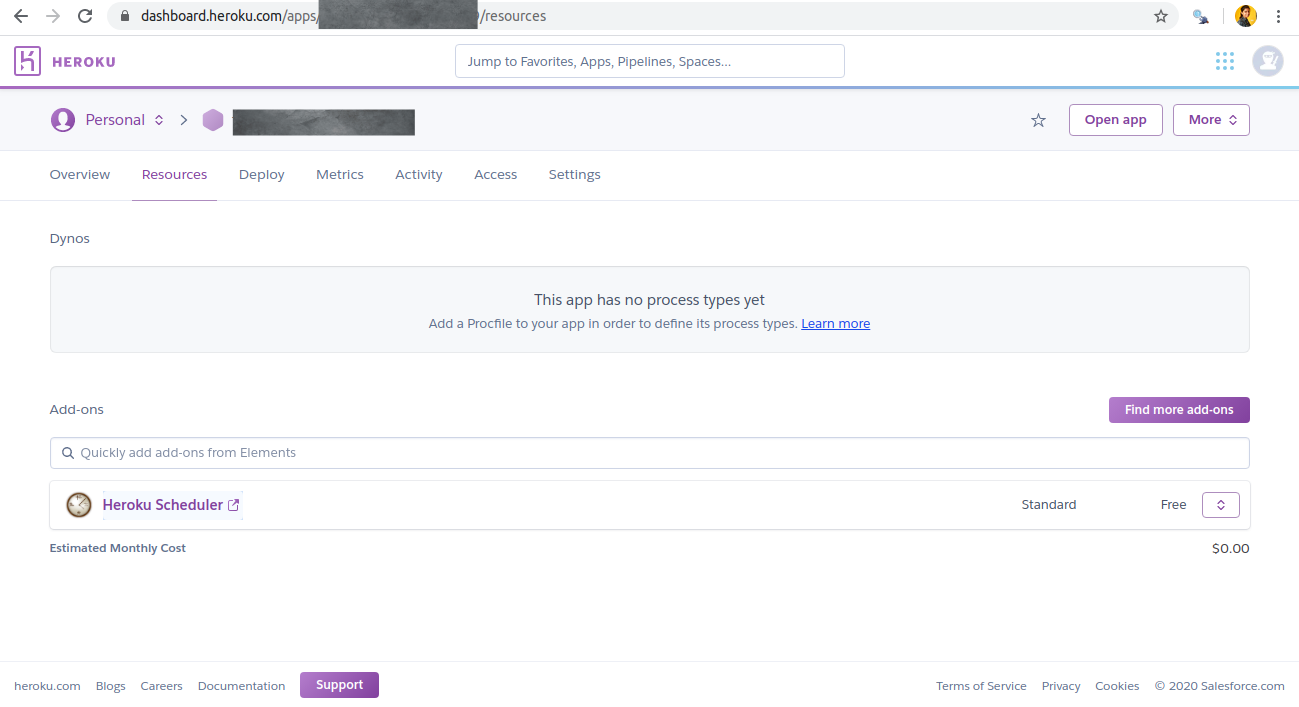This screenshot has height=707, width=1299.
Task: Expand the Personal account switcher
Action: 158,120
